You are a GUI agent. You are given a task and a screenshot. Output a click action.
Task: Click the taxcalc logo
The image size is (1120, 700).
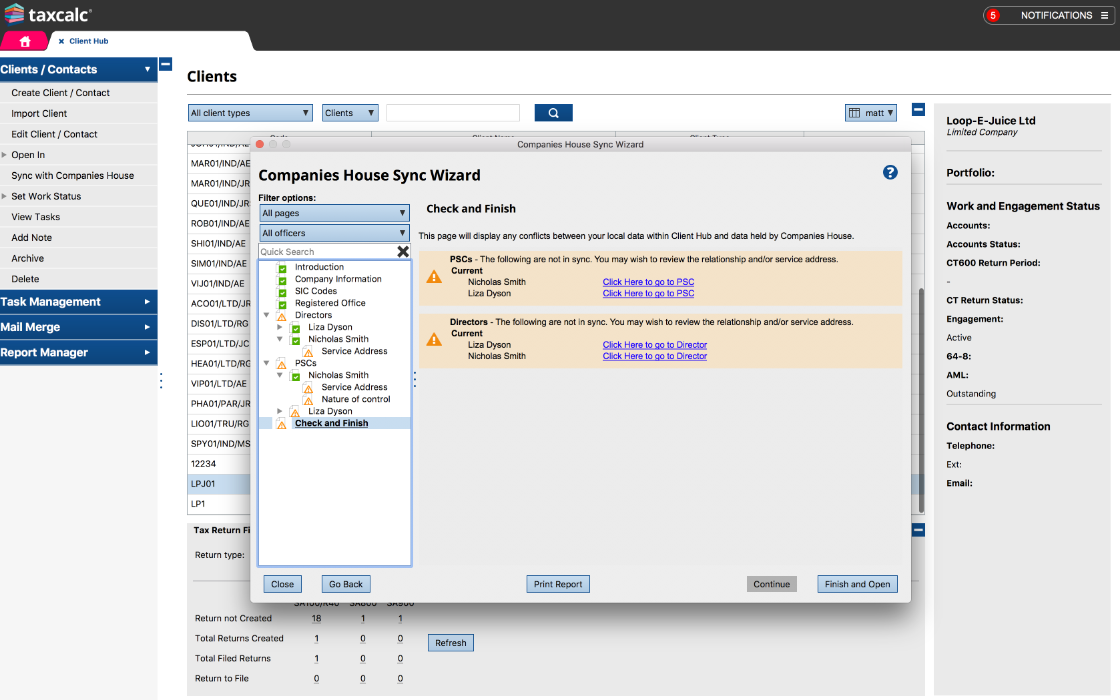tap(47, 14)
